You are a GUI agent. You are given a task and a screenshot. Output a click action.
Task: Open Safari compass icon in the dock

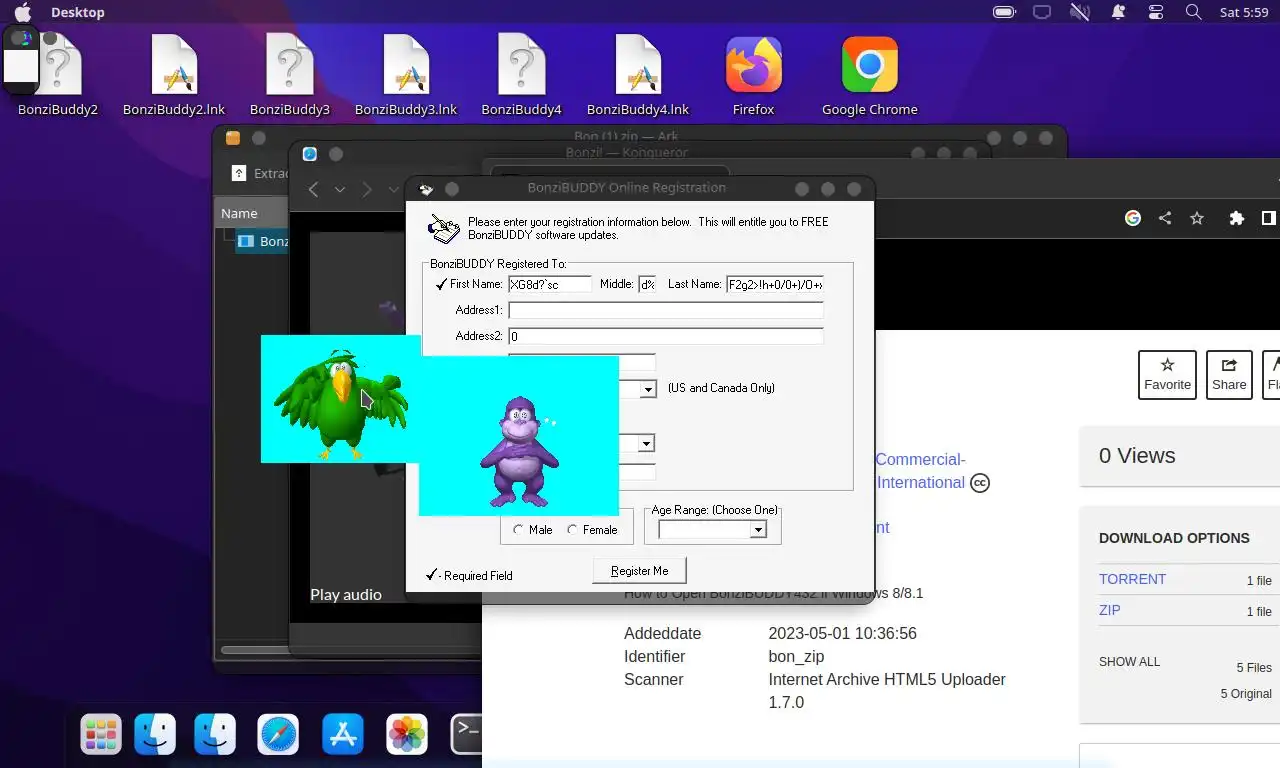[x=278, y=734]
